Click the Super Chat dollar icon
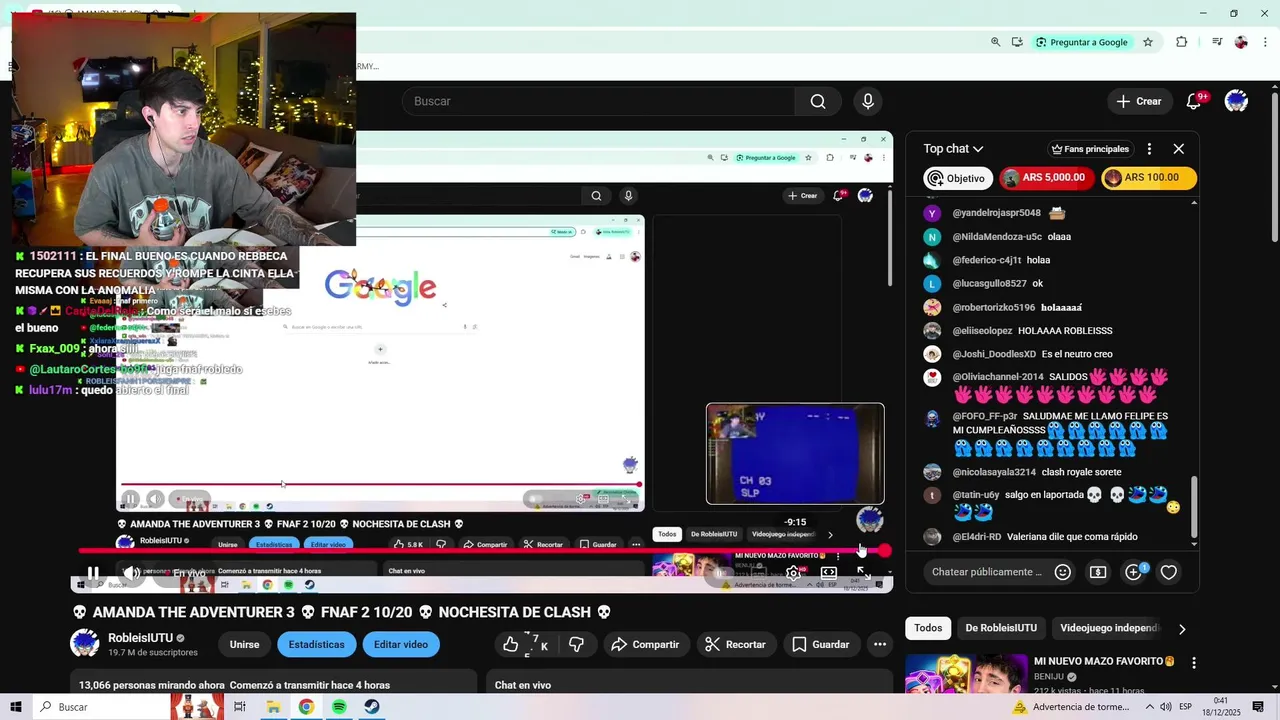Image resolution: width=1280 pixels, height=720 pixels. (x=1098, y=572)
